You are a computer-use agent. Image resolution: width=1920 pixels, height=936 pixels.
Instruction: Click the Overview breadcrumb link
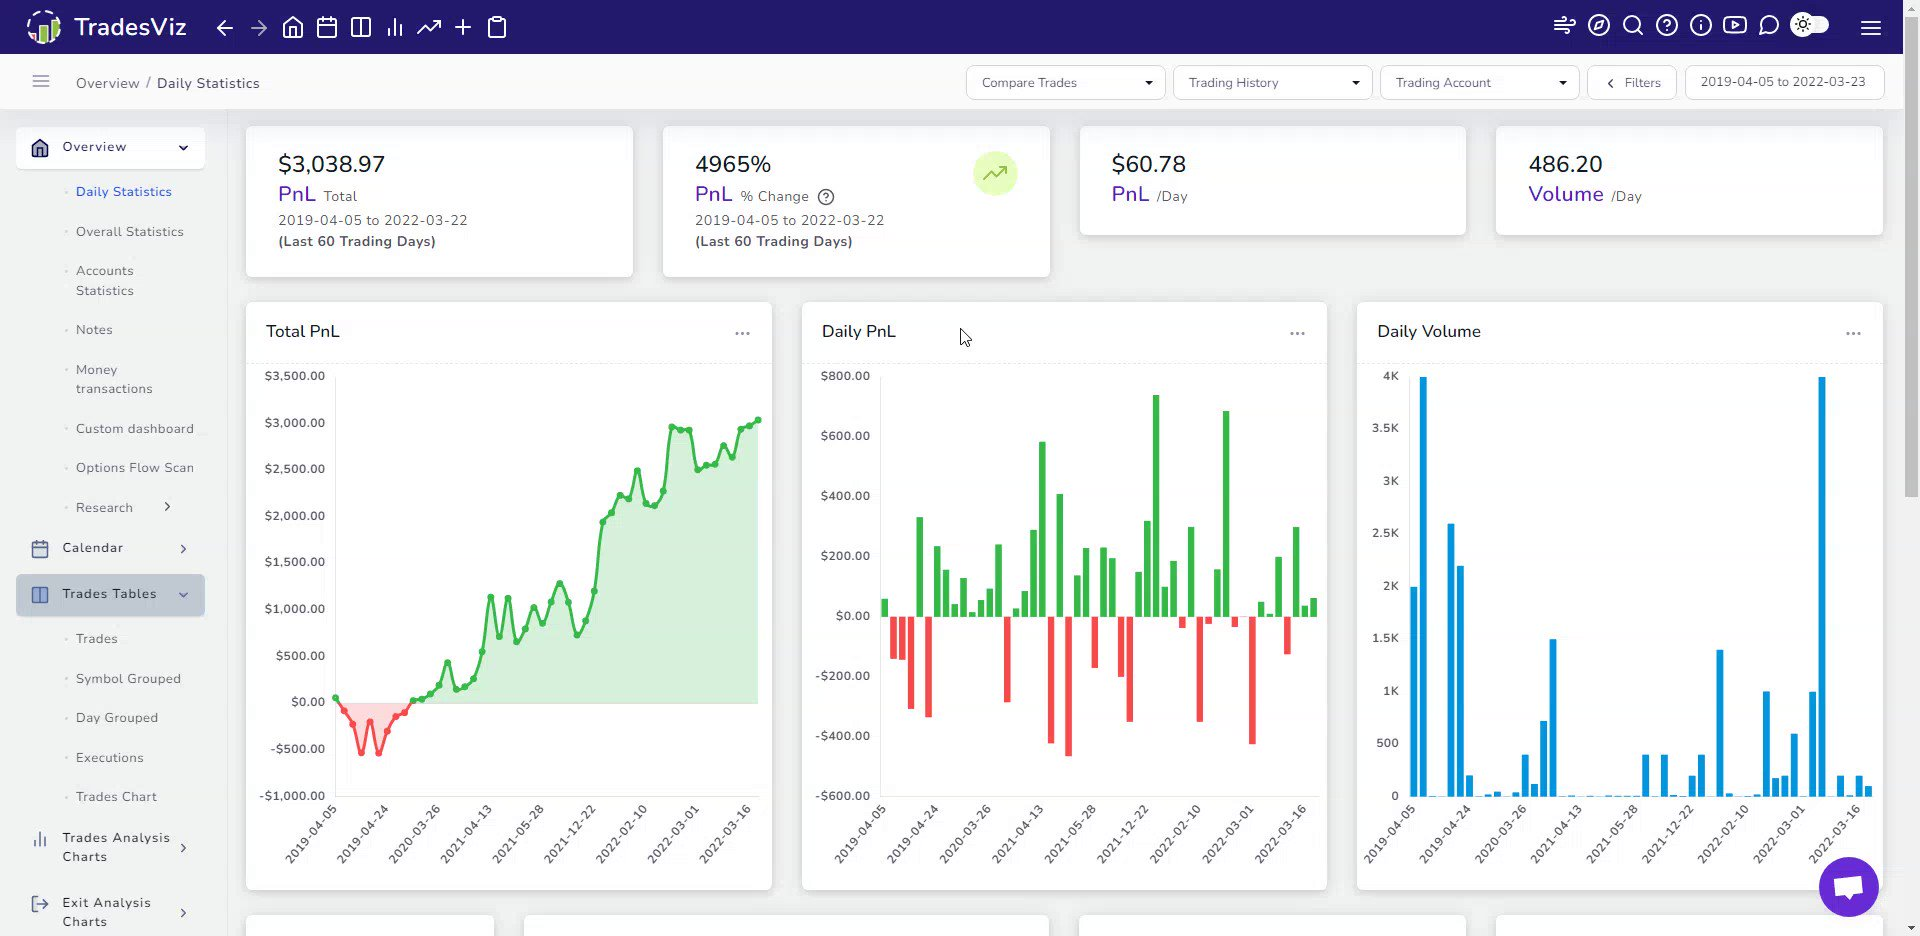(108, 83)
